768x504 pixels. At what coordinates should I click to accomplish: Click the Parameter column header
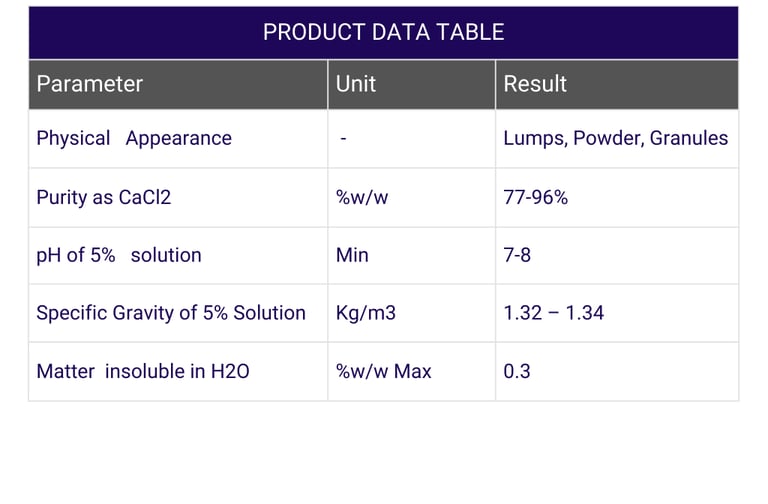(90, 84)
